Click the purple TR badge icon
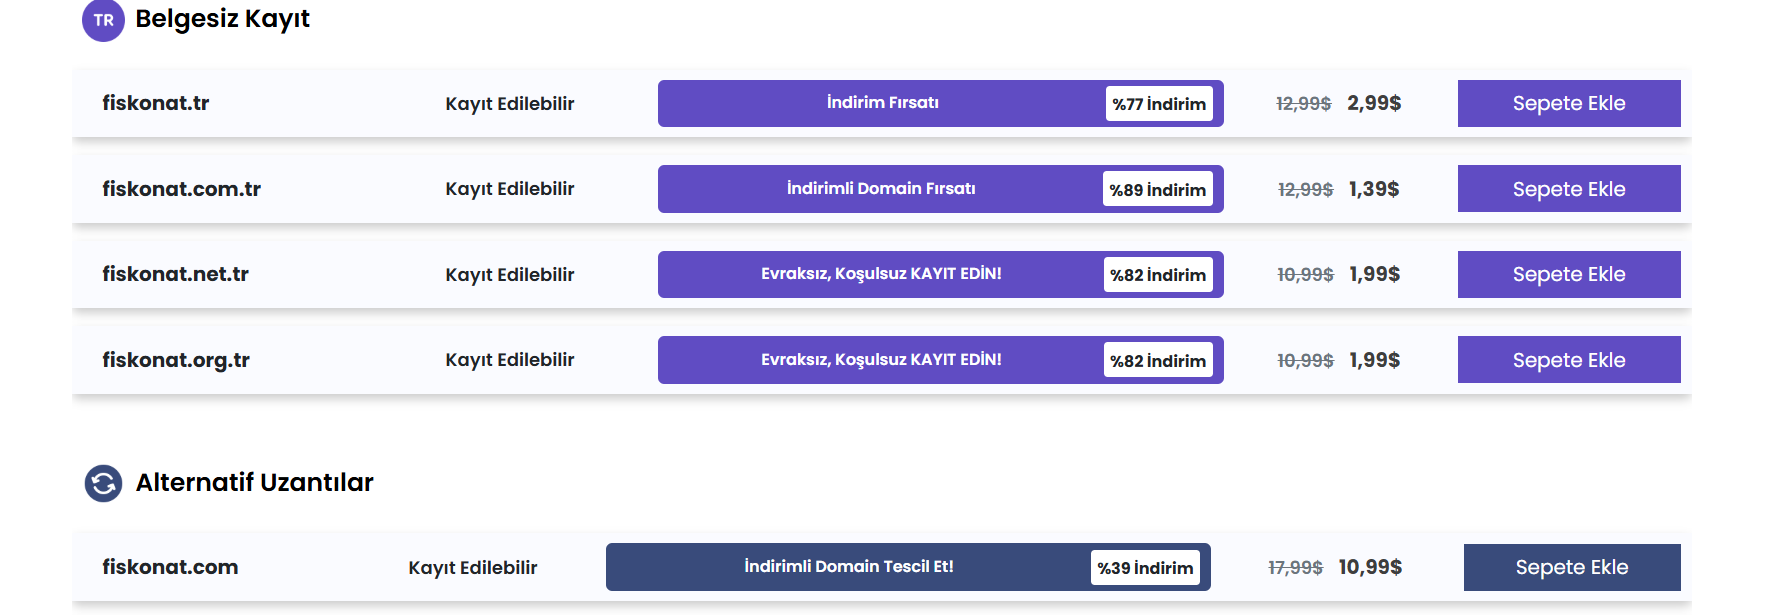The height and width of the screenshot is (615, 1777). [103, 20]
